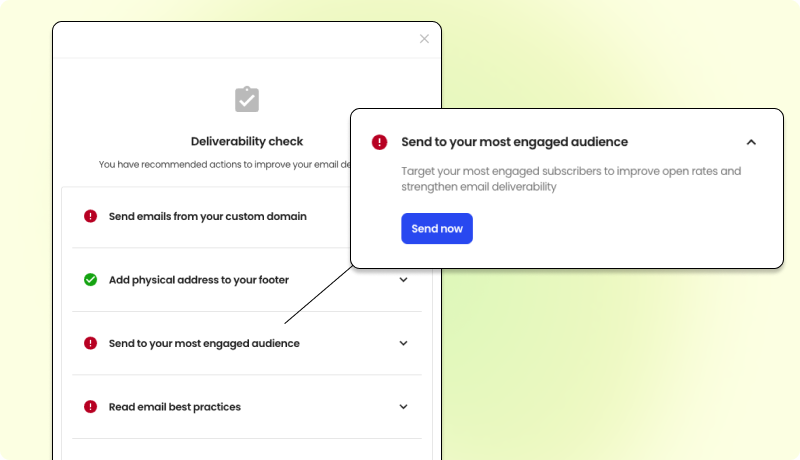Collapse the expanded engaged audience card
The height and width of the screenshot is (460, 800).
(751, 142)
